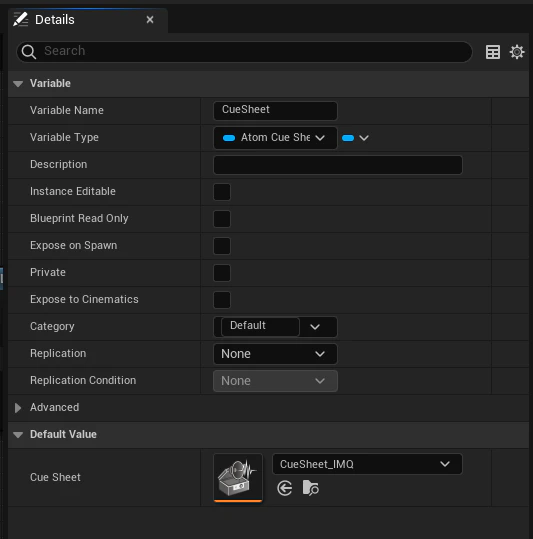533x539 pixels.
Task: Toggle the Blueprint Read Only checkbox
Action: (222, 219)
